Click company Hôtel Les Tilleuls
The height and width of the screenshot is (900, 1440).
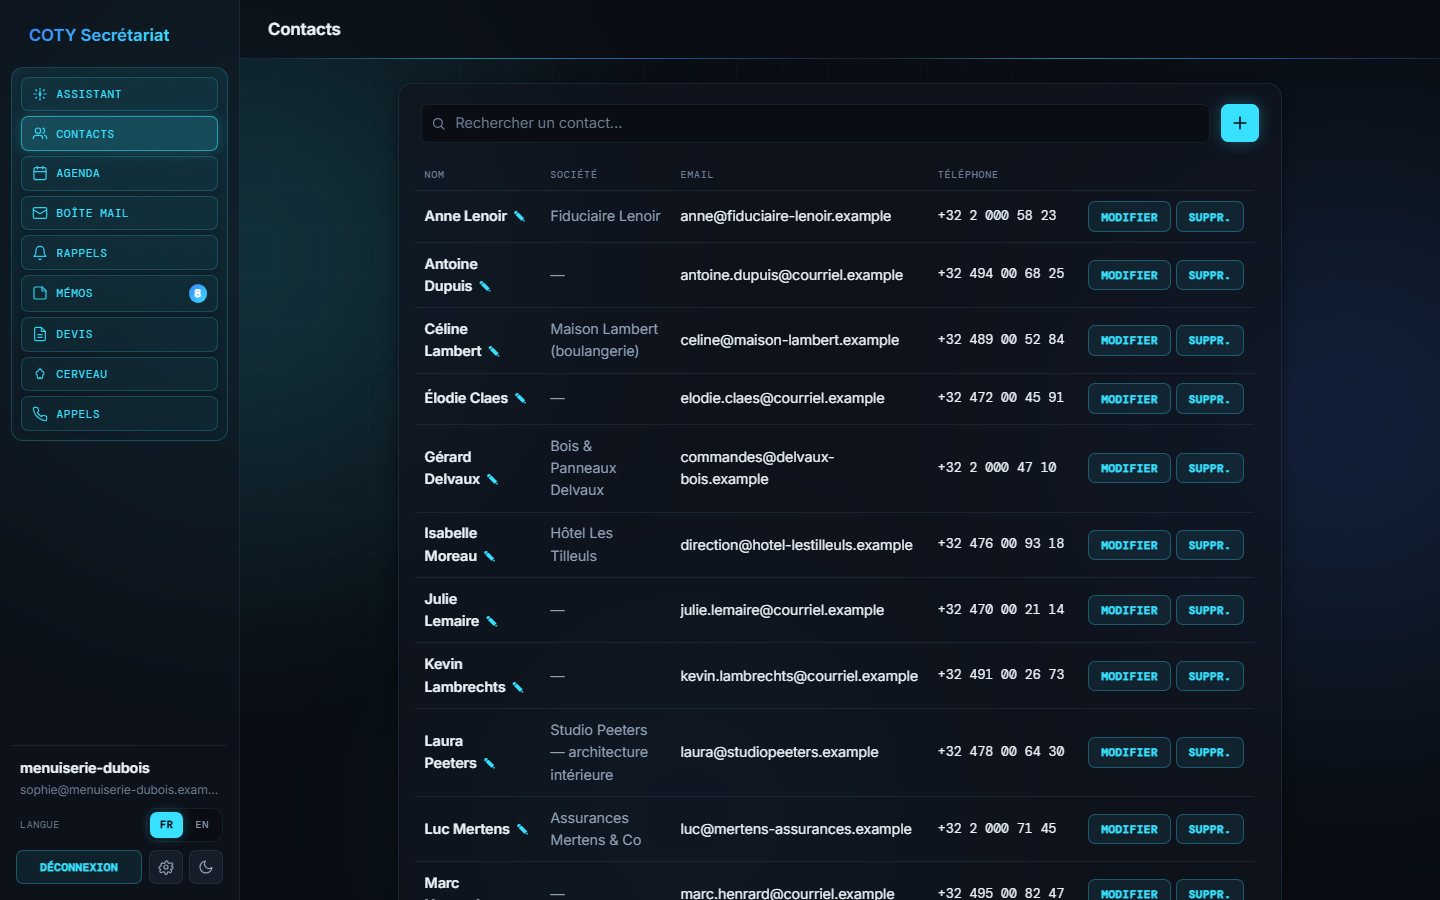pyautogui.click(x=581, y=545)
